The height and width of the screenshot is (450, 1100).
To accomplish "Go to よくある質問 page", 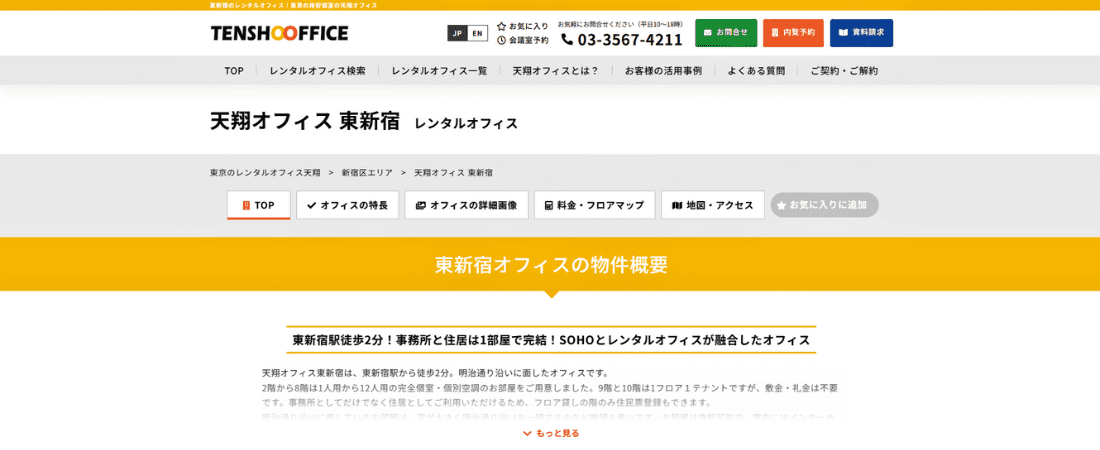I will point(756,71).
